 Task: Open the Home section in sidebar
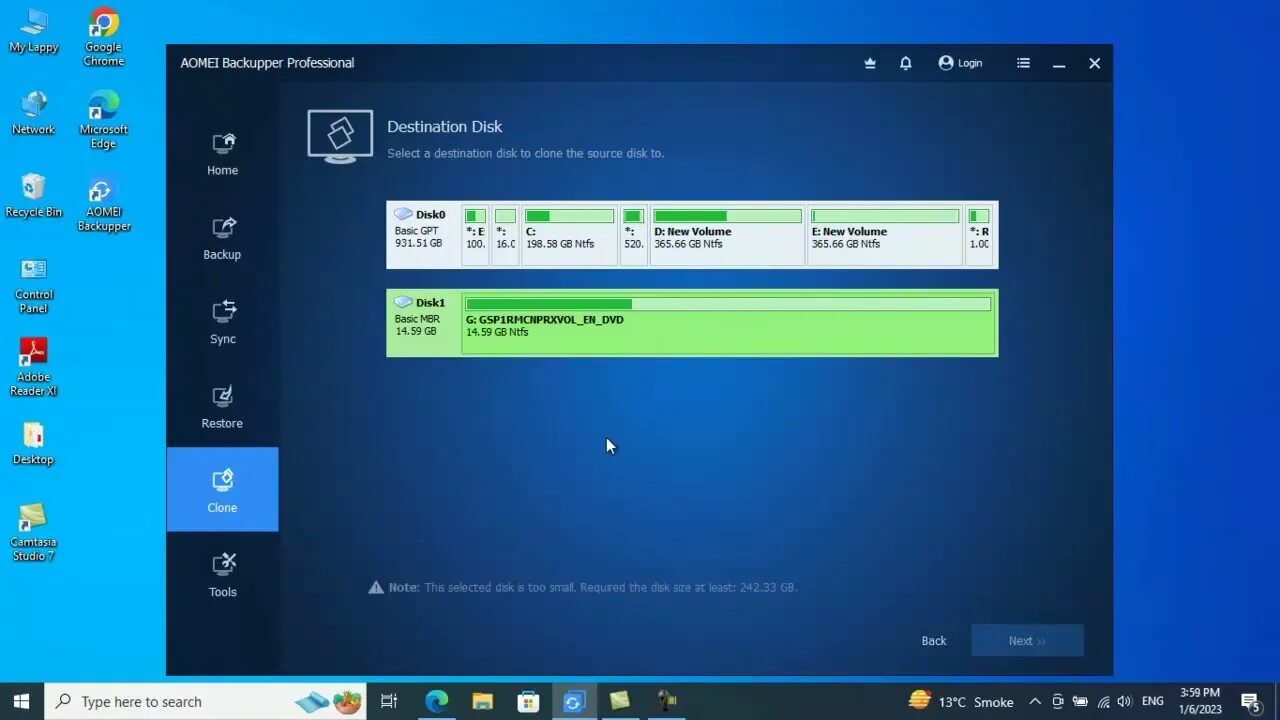click(x=222, y=153)
